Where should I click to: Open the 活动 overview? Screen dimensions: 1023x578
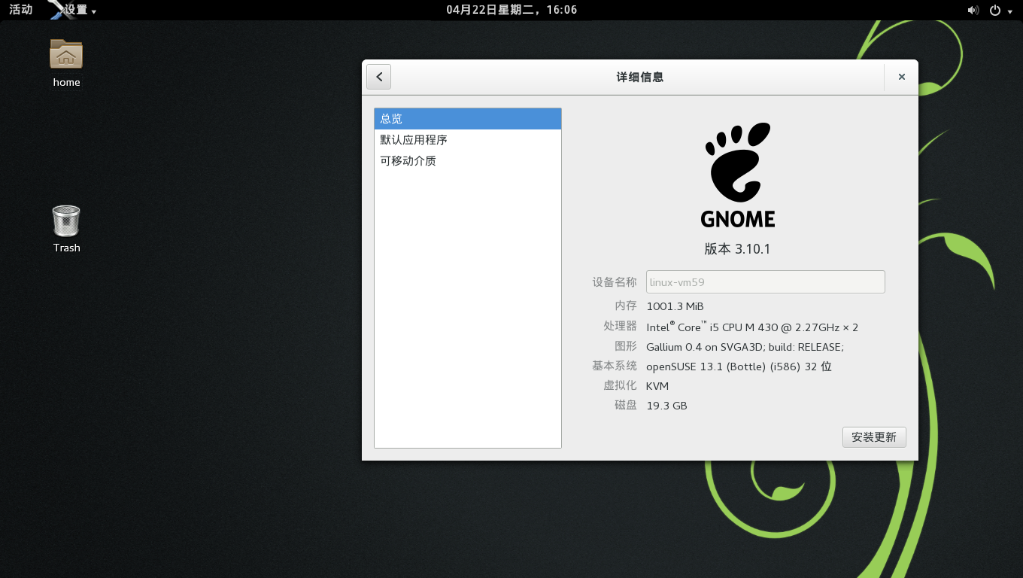tap(21, 10)
